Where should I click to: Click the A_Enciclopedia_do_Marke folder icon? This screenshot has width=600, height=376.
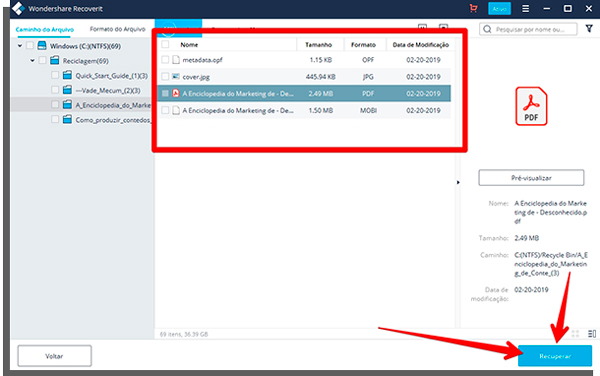[67, 105]
